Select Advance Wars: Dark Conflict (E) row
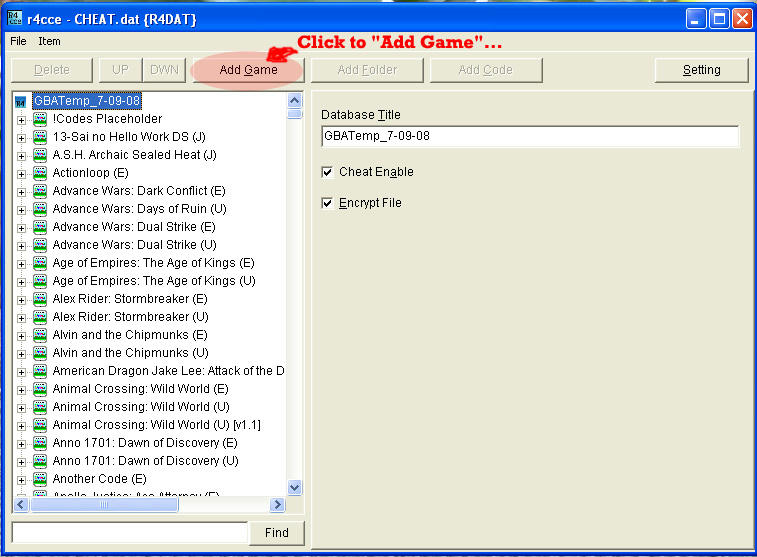Screen dimensions: 757x557 [x=139, y=191]
